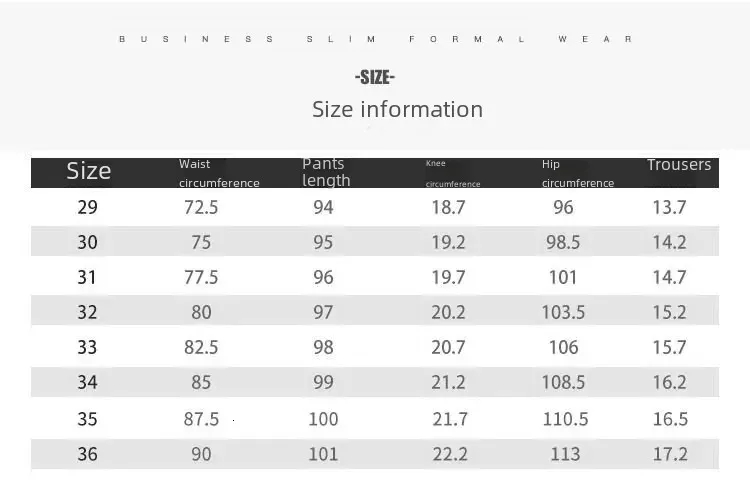Select hip circumference value 103.5

[x=563, y=312]
